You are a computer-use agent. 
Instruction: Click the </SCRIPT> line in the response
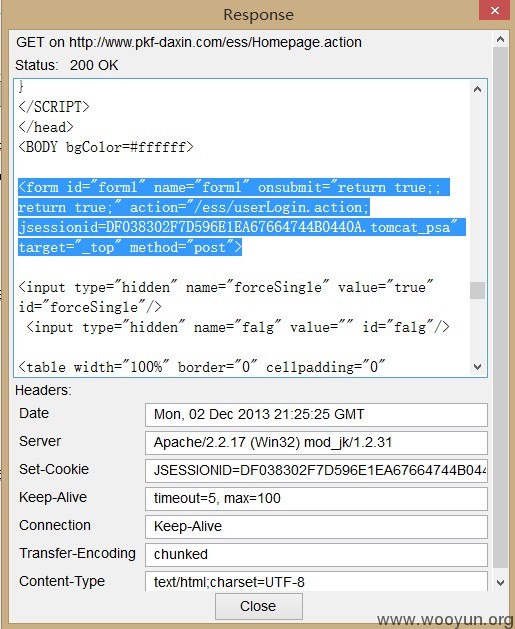[54, 107]
